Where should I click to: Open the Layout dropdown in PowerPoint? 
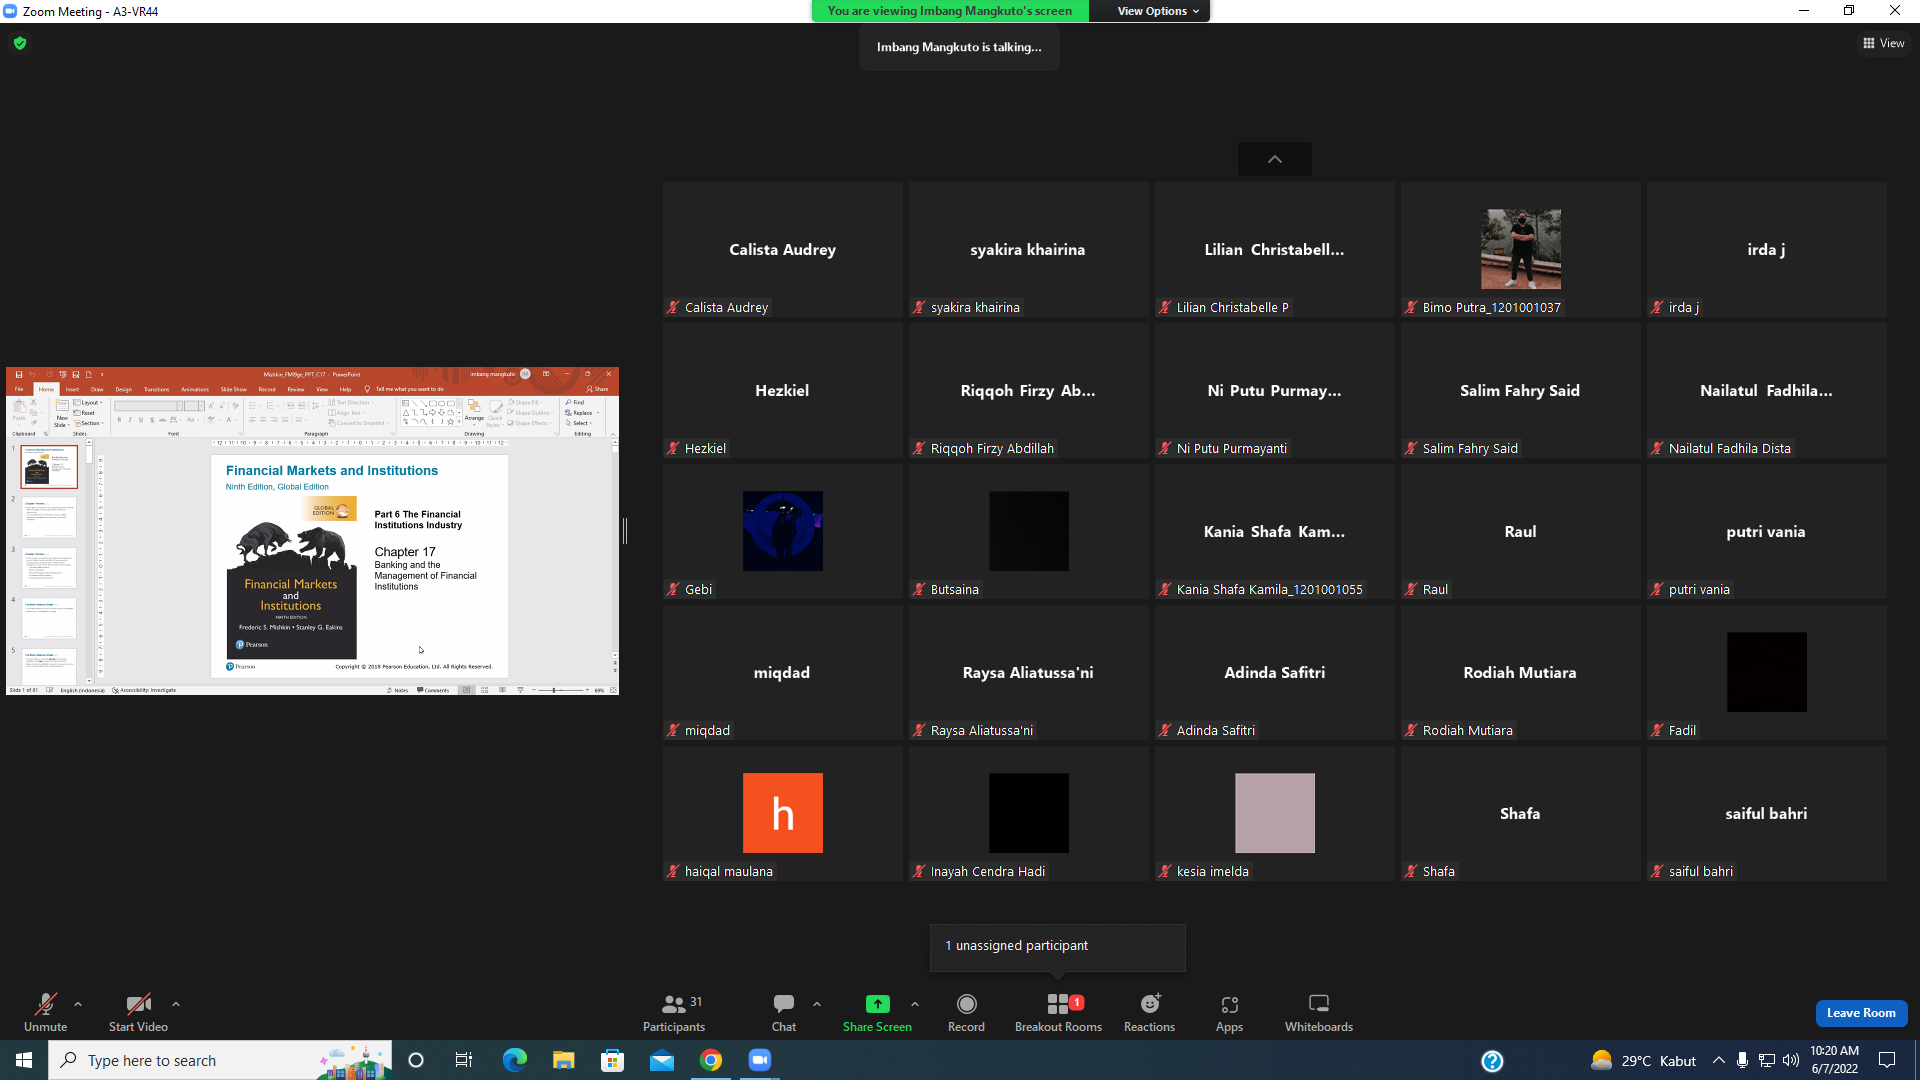pyautogui.click(x=89, y=403)
